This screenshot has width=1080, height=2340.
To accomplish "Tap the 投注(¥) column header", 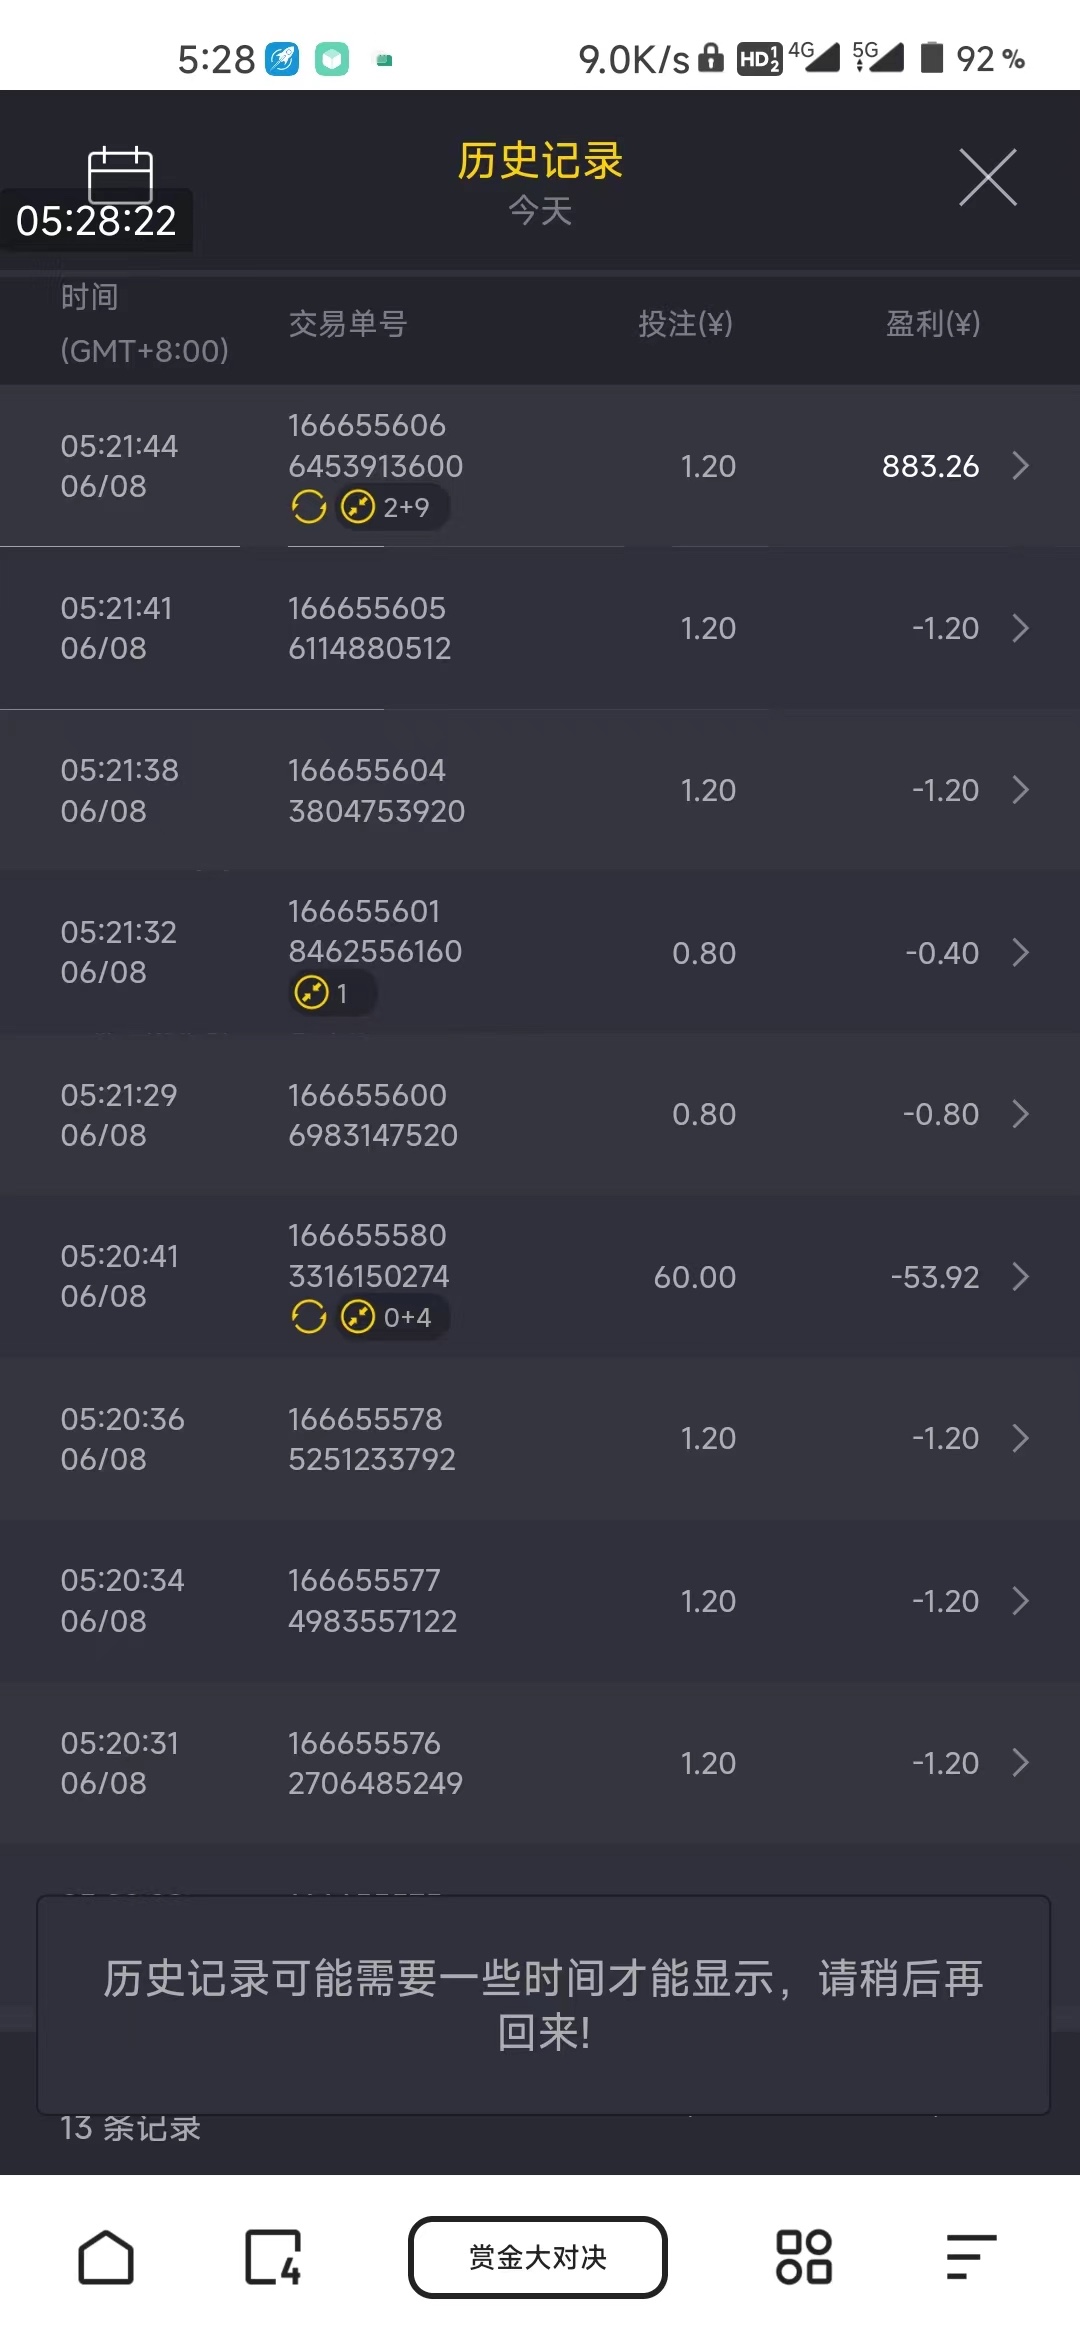I will 685,323.
